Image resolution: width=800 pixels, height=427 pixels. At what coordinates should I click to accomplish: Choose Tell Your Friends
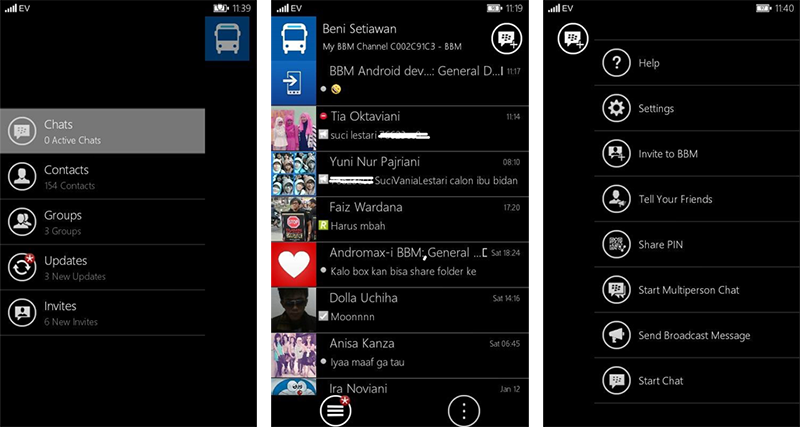[697, 199]
